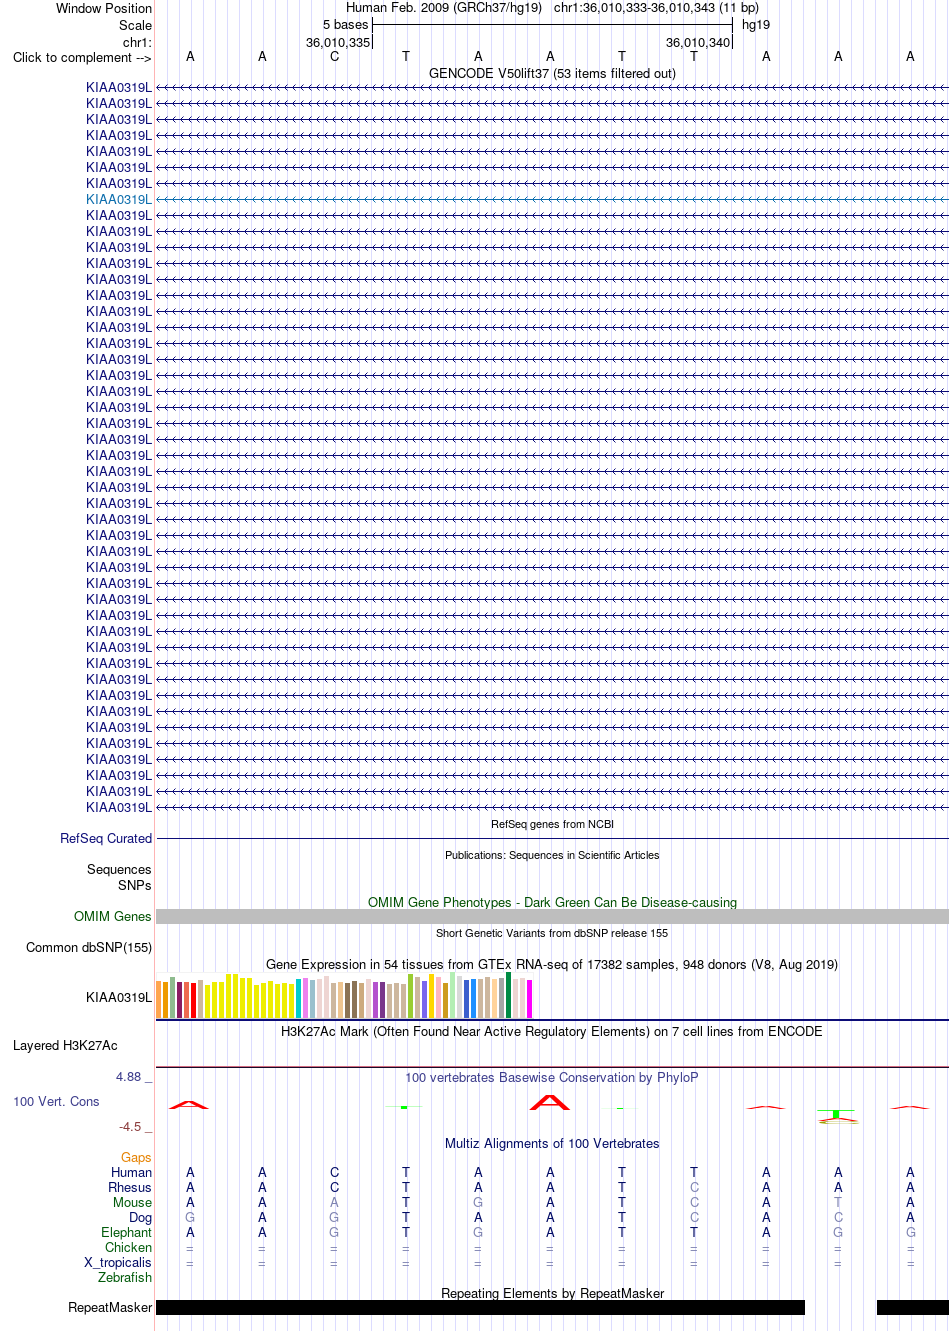Select the 'Human' alignment row label

(x=132, y=1172)
